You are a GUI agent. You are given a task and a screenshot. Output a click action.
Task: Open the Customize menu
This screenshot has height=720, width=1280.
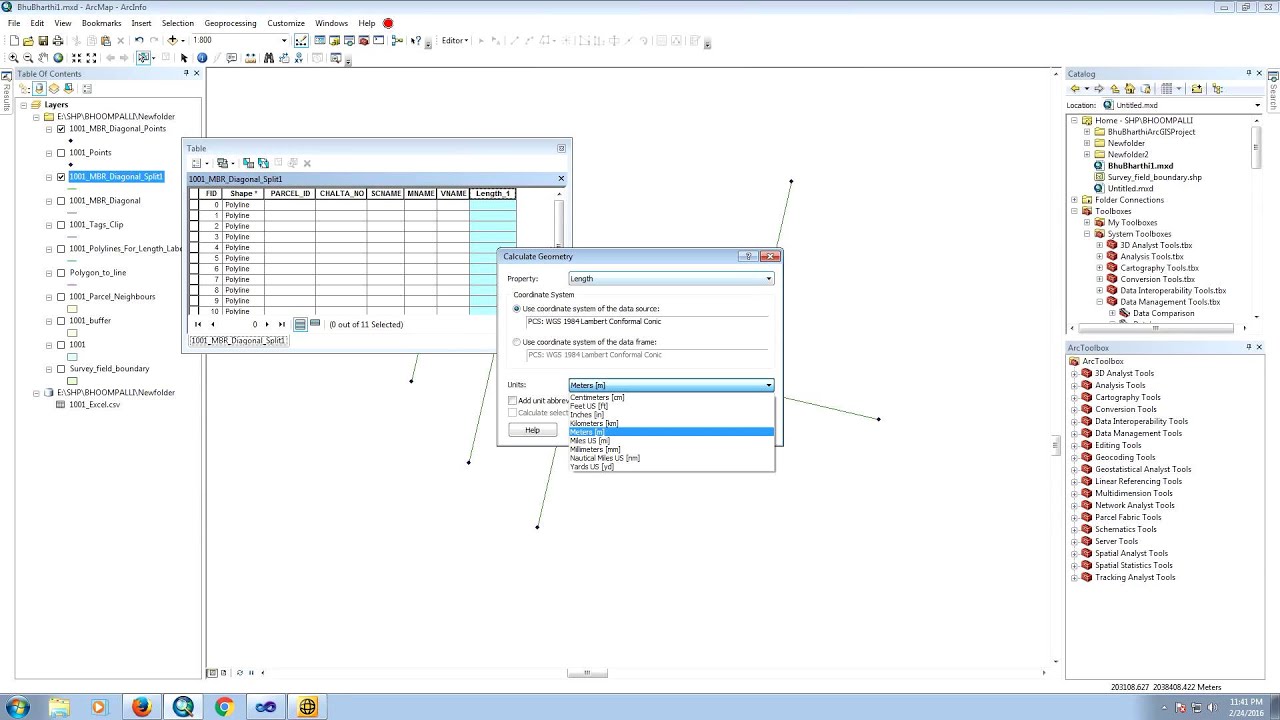(286, 23)
